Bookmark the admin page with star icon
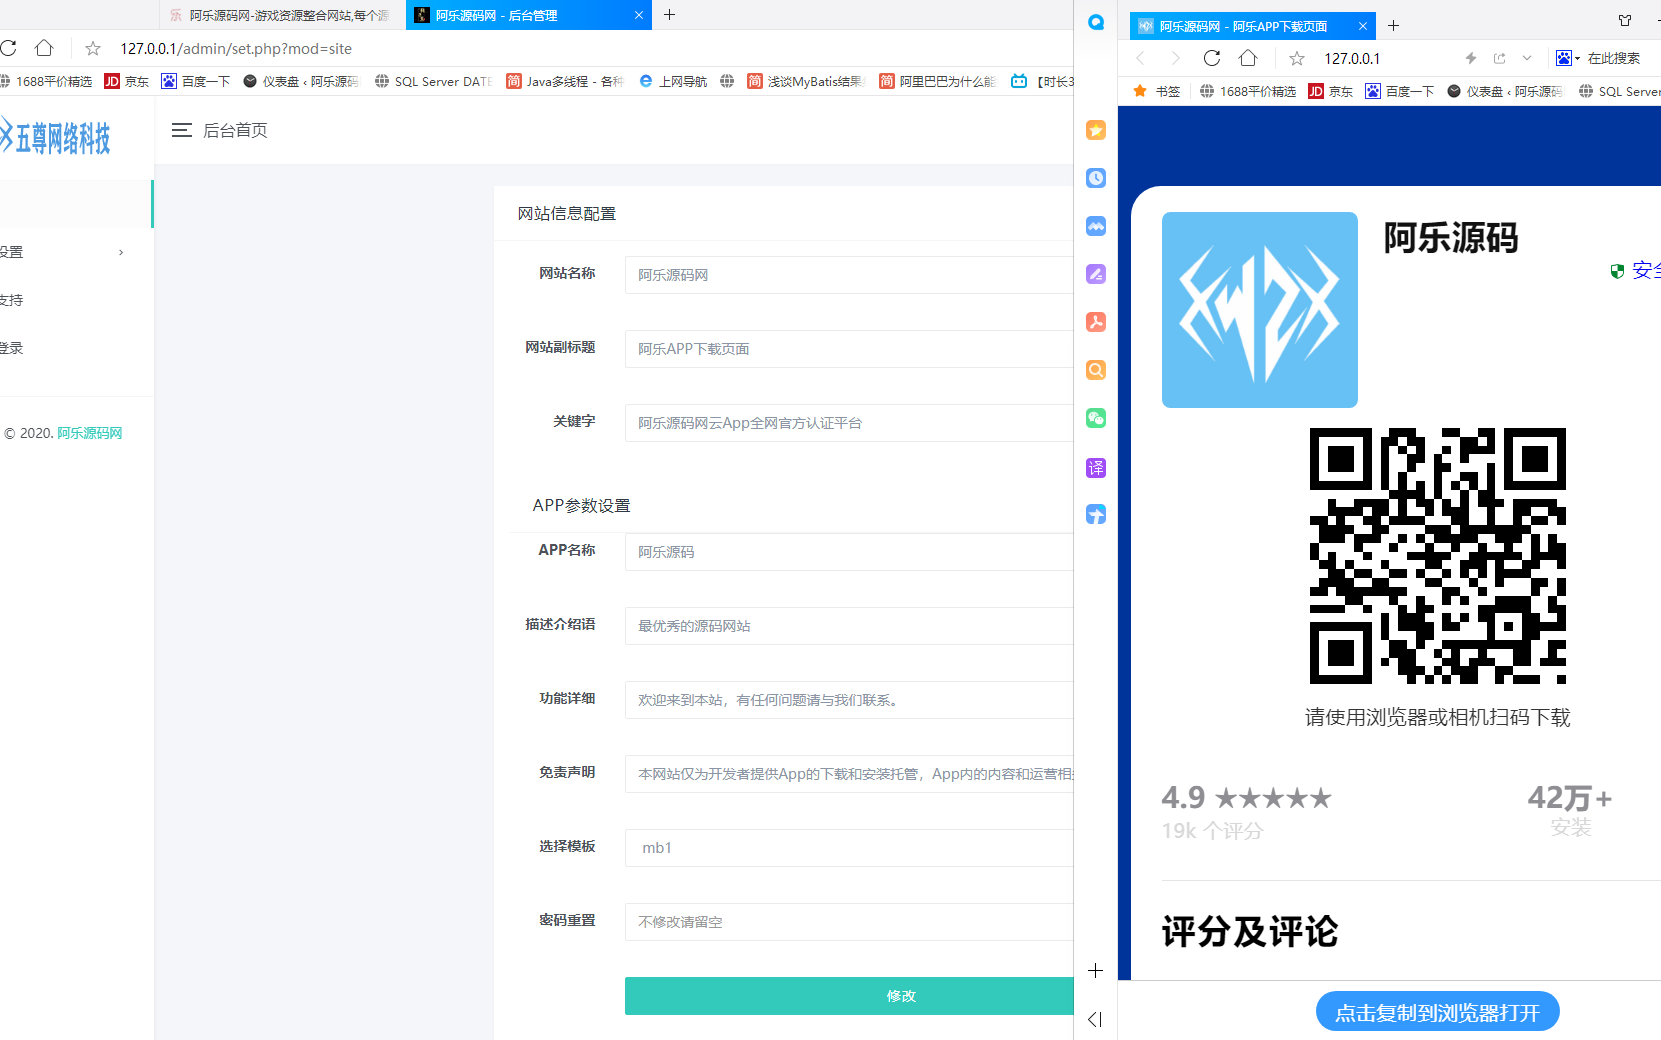1661x1040 pixels. (x=93, y=48)
